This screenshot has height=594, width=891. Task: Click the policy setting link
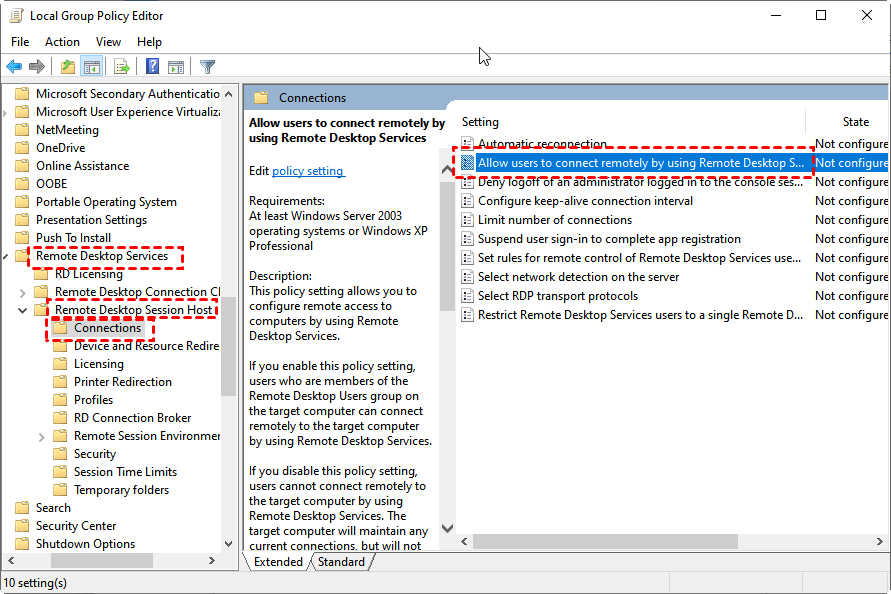308,171
